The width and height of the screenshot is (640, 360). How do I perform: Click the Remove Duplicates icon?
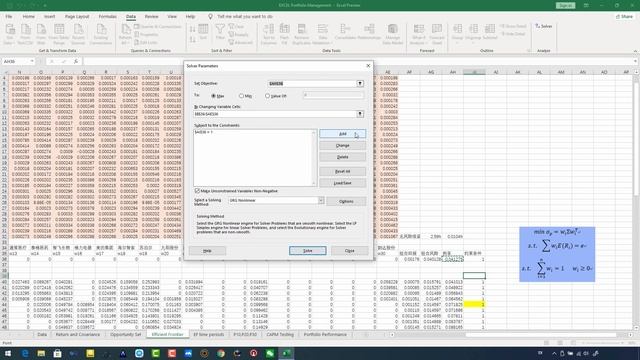302,34
